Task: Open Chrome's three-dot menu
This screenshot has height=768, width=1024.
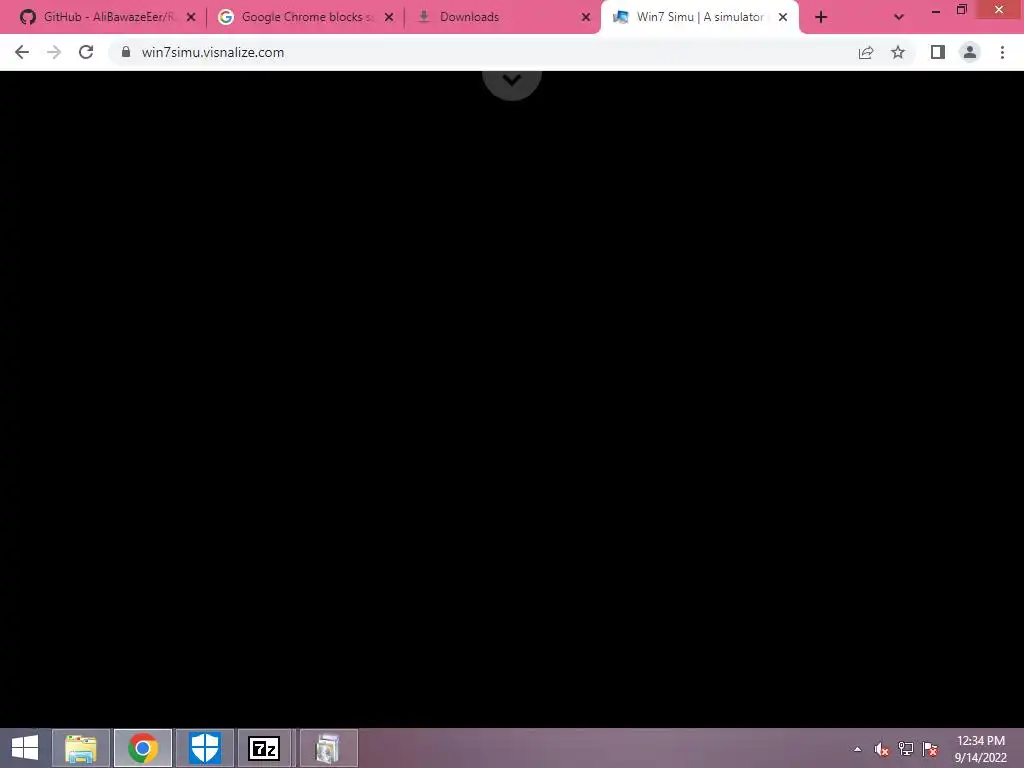Action: pos(1002,52)
